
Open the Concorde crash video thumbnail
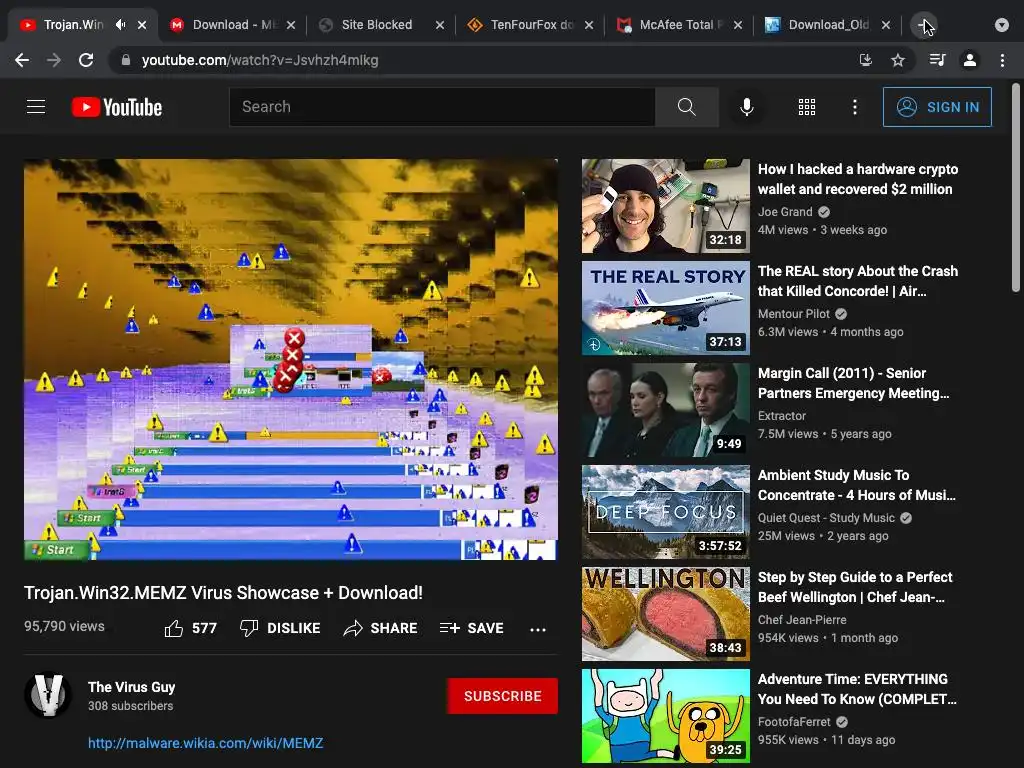click(x=665, y=308)
